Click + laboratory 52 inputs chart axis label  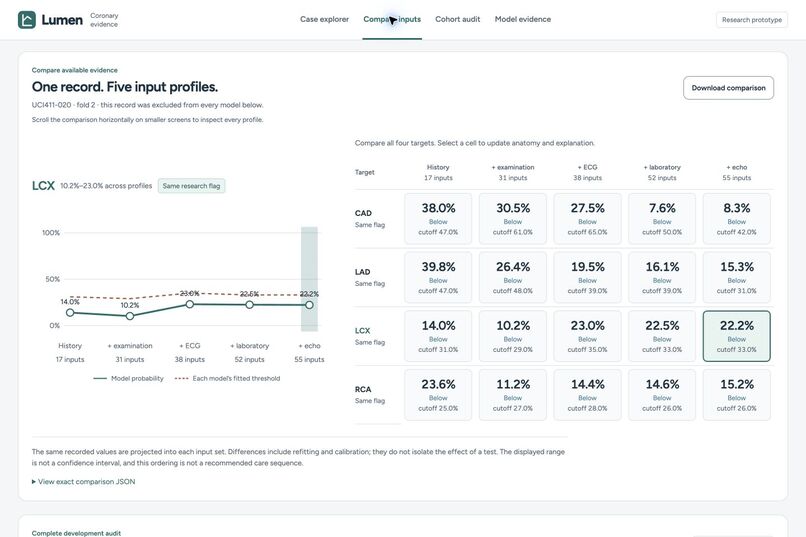point(249,353)
